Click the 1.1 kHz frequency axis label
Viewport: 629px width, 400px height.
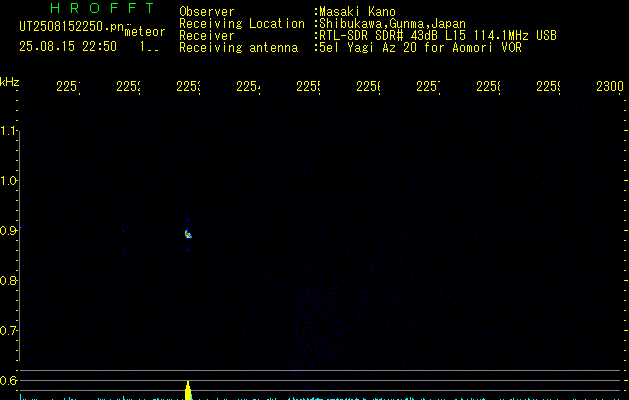(x=9, y=130)
